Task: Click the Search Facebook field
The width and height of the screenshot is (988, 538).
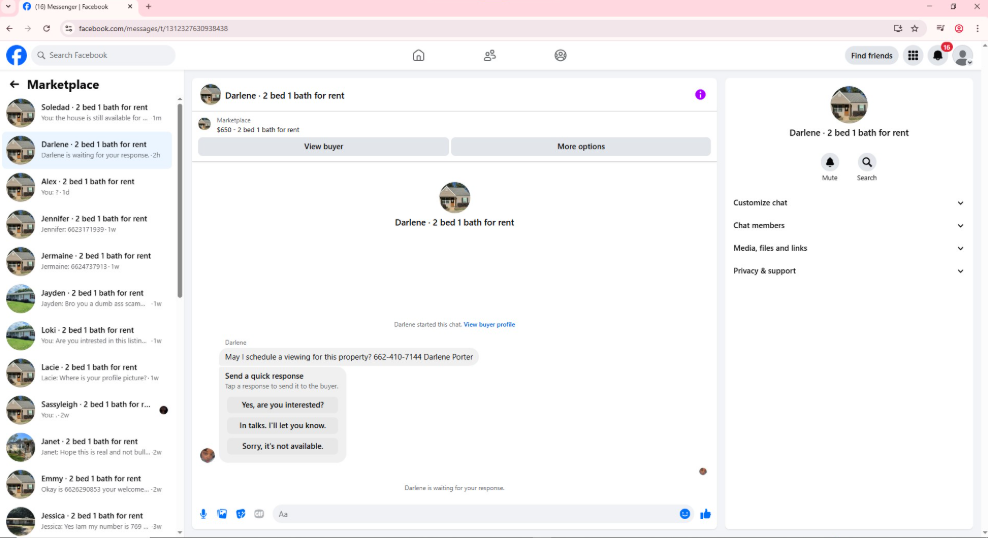Action: pyautogui.click(x=103, y=55)
